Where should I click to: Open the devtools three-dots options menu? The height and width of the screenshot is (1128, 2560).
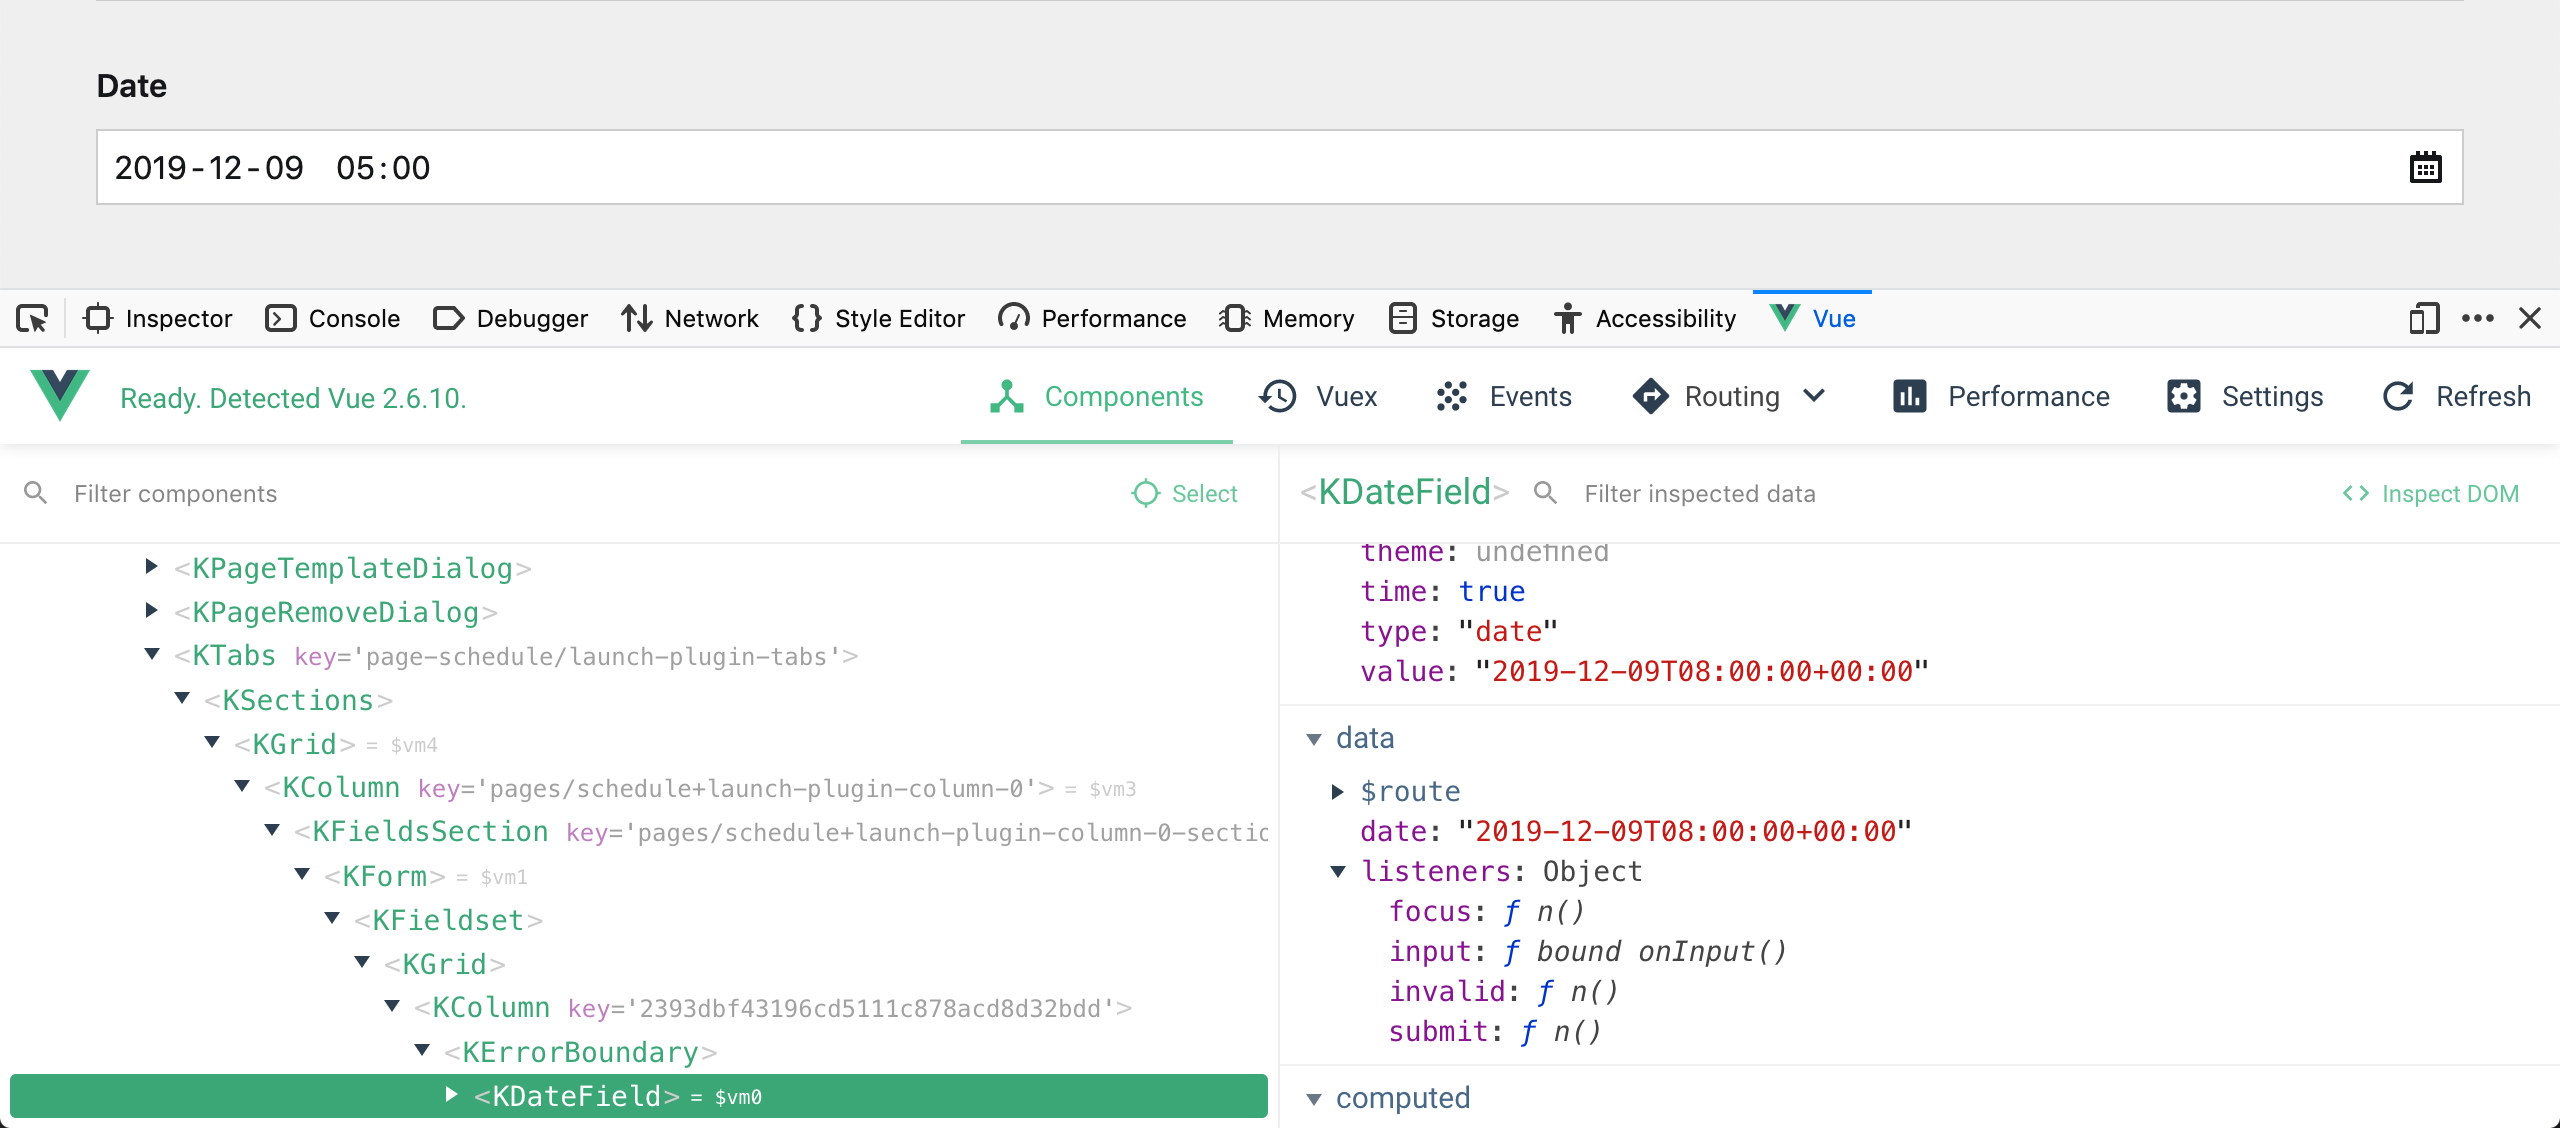coord(2477,319)
